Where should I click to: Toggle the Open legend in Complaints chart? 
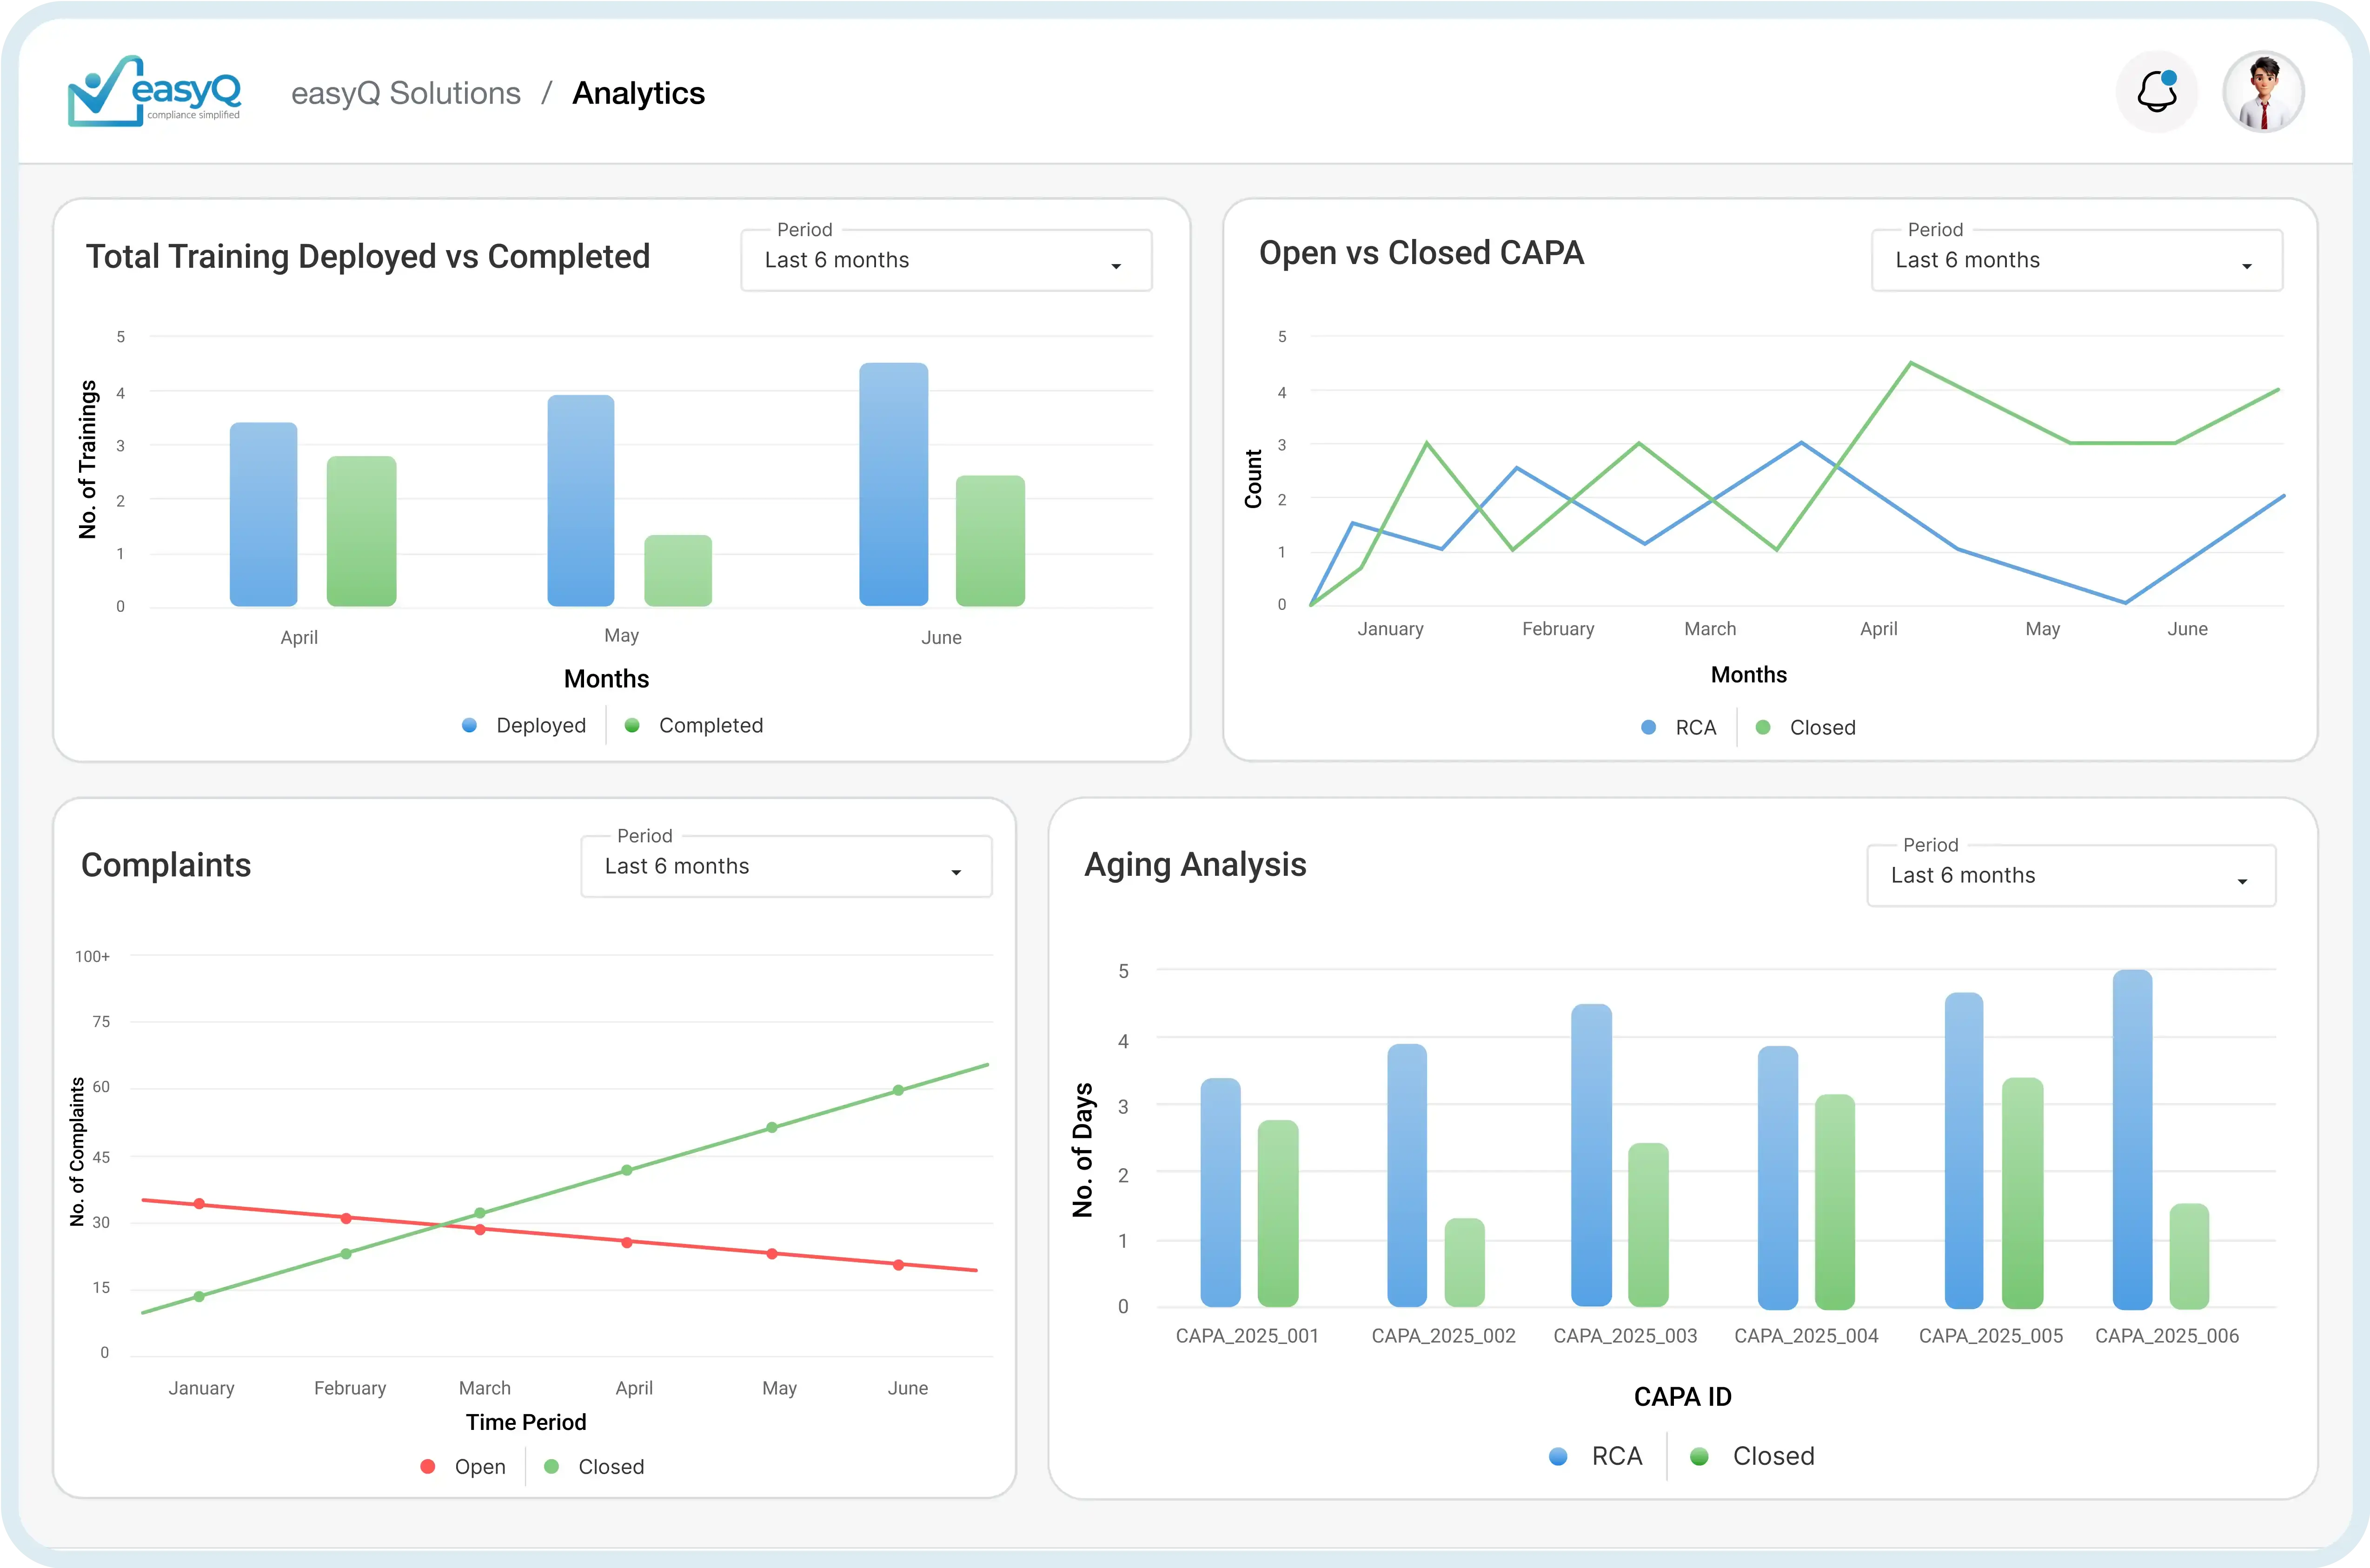click(x=463, y=1466)
